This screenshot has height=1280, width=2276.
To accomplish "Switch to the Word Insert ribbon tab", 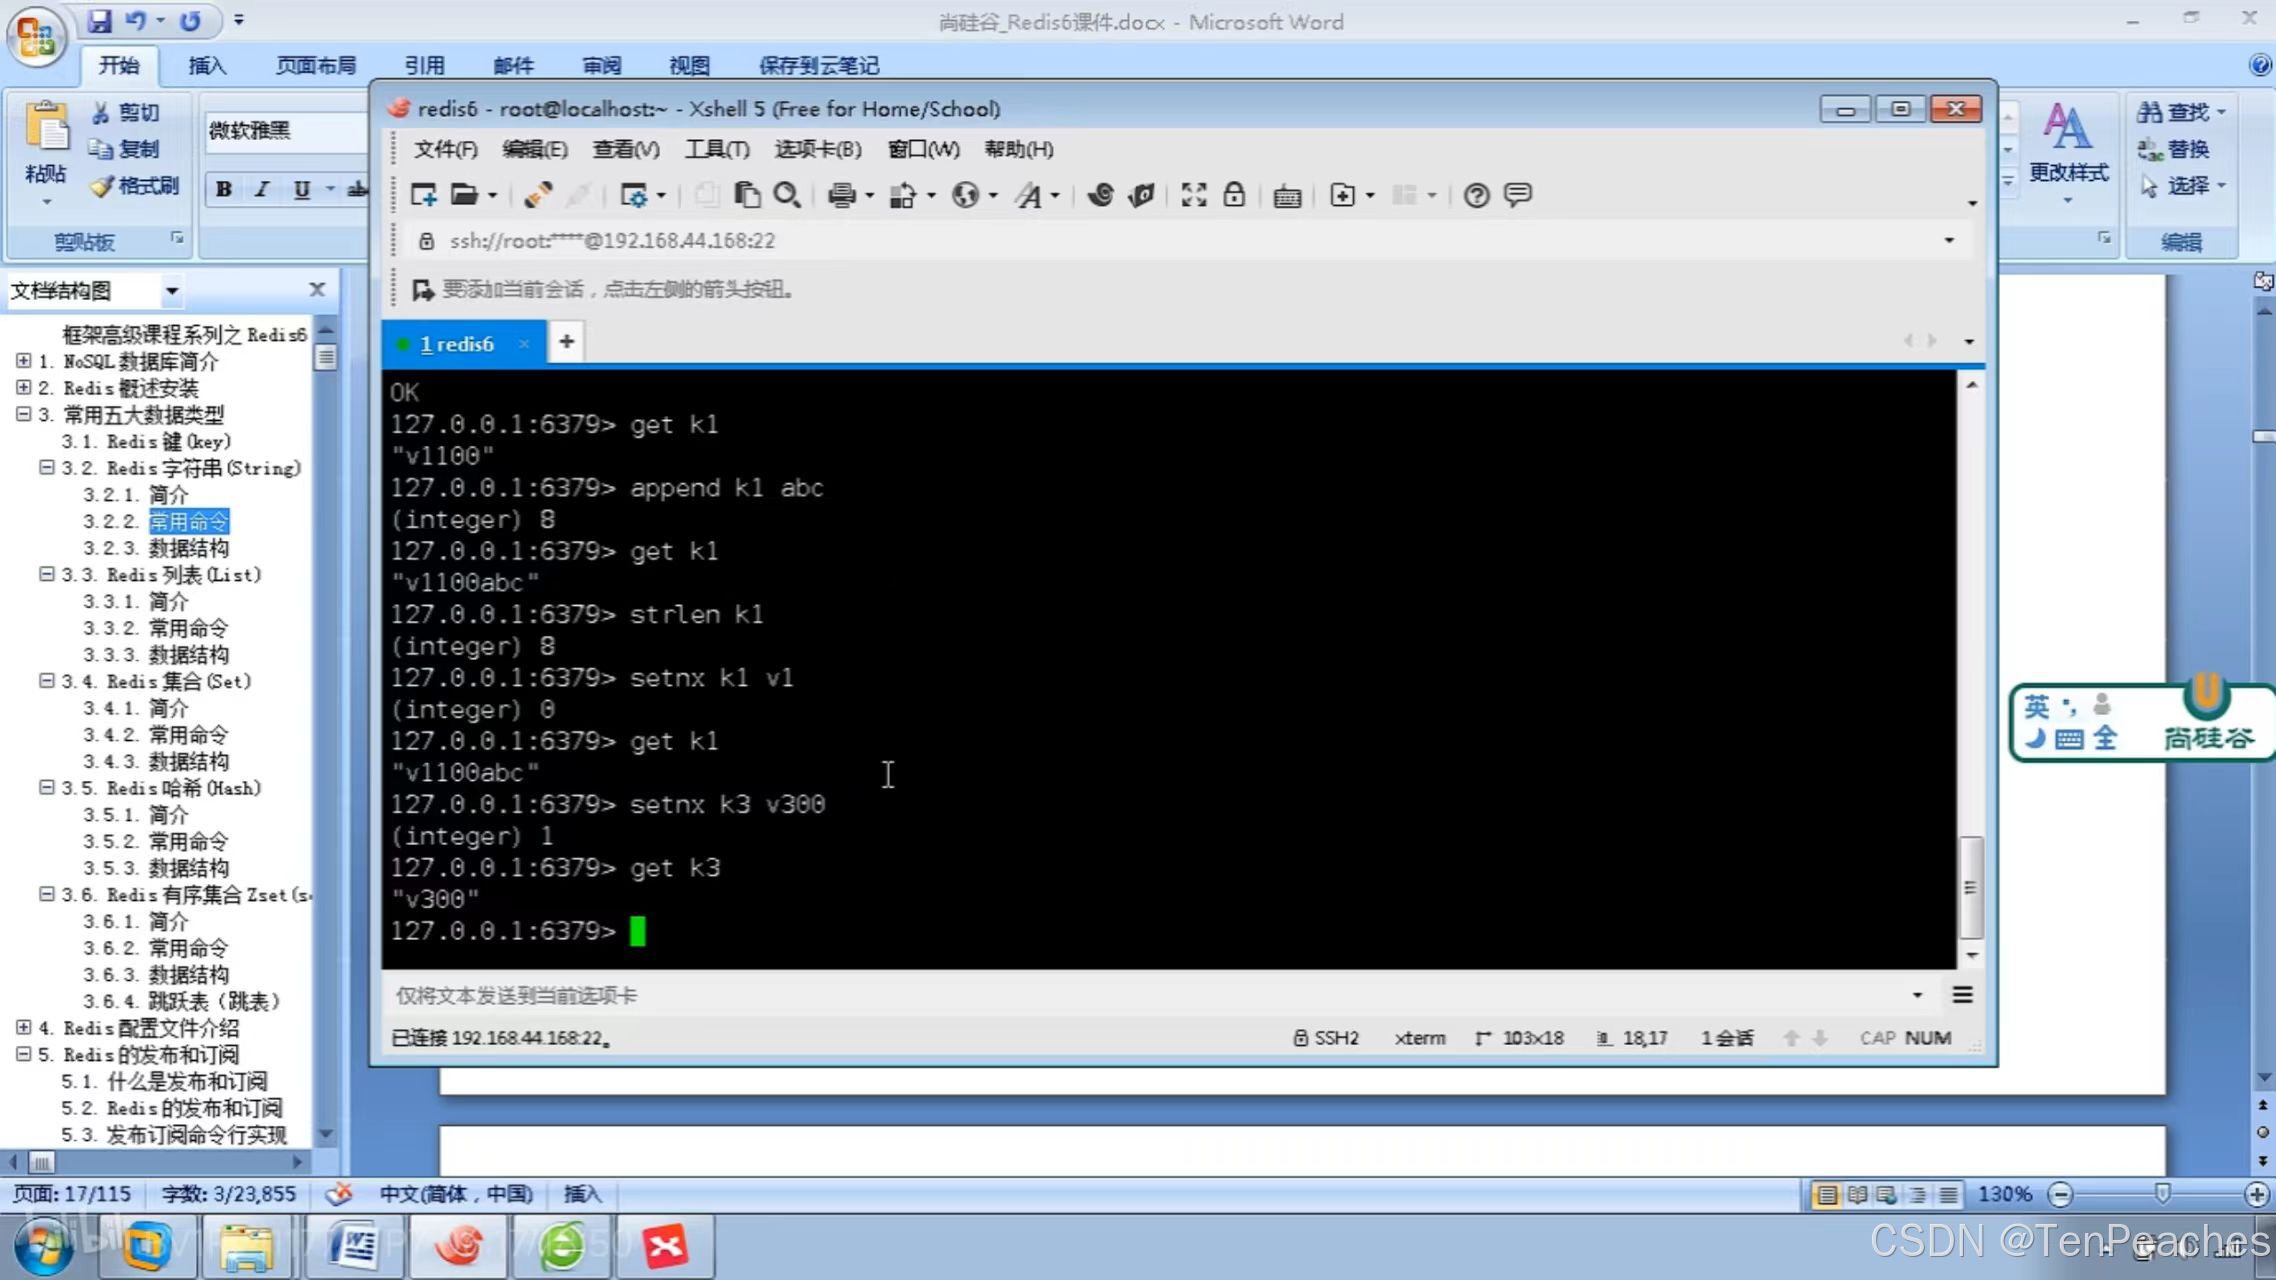I will [x=207, y=66].
